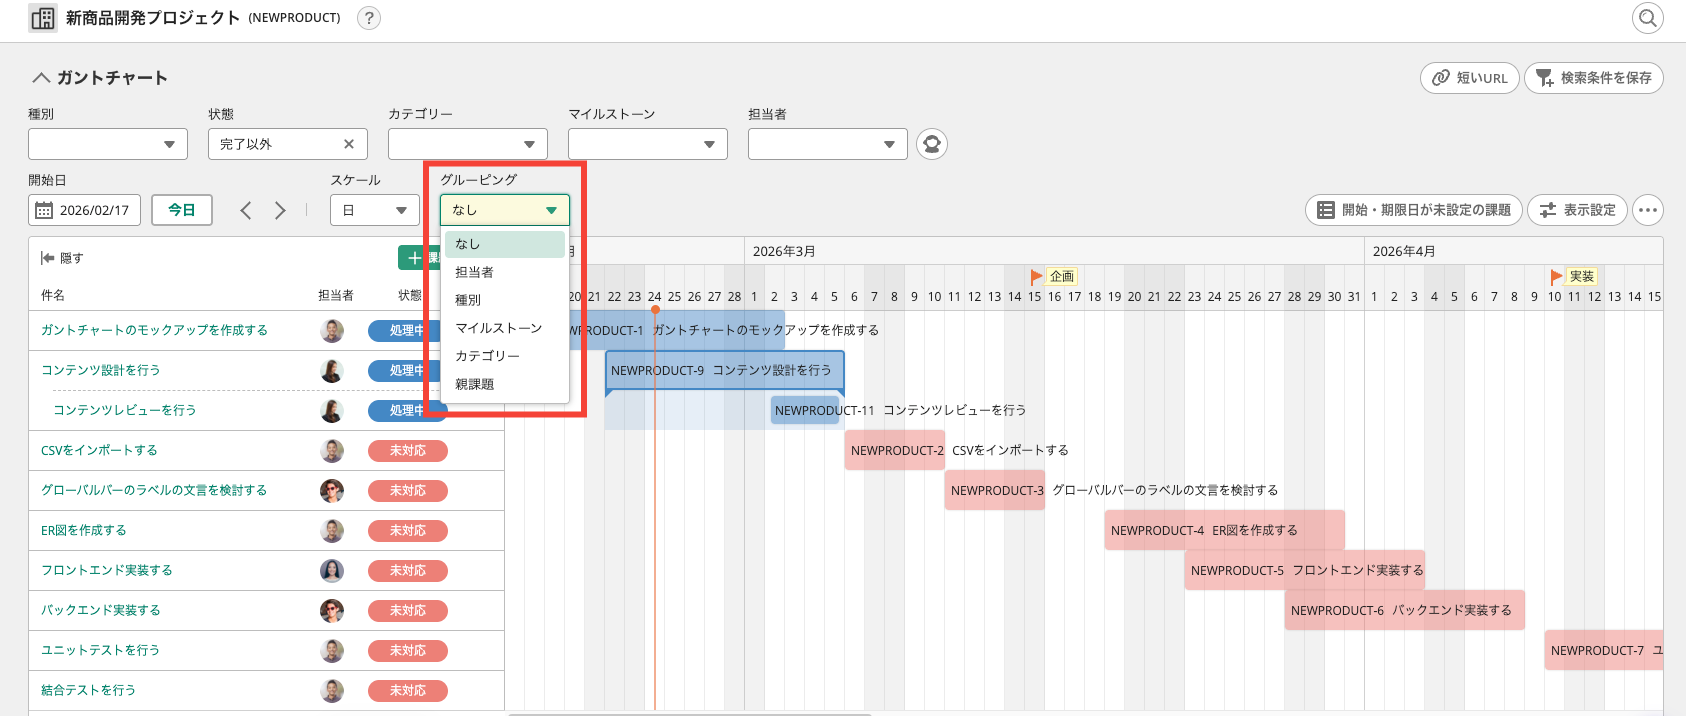Open issue フロントエンド実装する link
This screenshot has height=716, width=1686.
pos(106,570)
